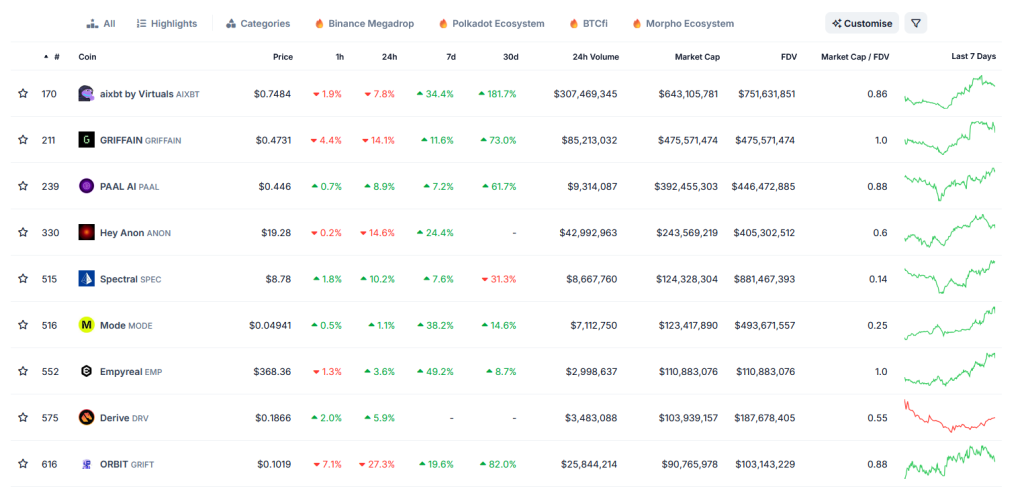Image resolution: width=1024 pixels, height=487 pixels.
Task: Select the Morpho Ecosystem category
Action: tap(683, 24)
